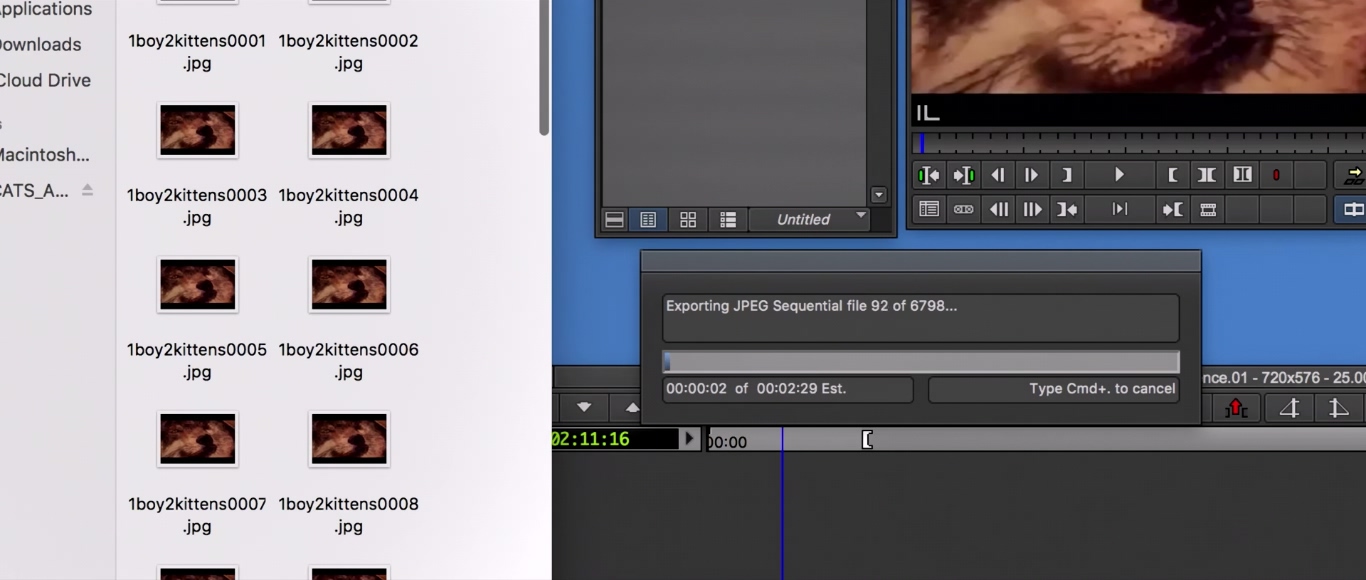The width and height of the screenshot is (1366, 580).
Task: Open iCloud Drive in the Finder sidebar
Action: tap(45, 80)
